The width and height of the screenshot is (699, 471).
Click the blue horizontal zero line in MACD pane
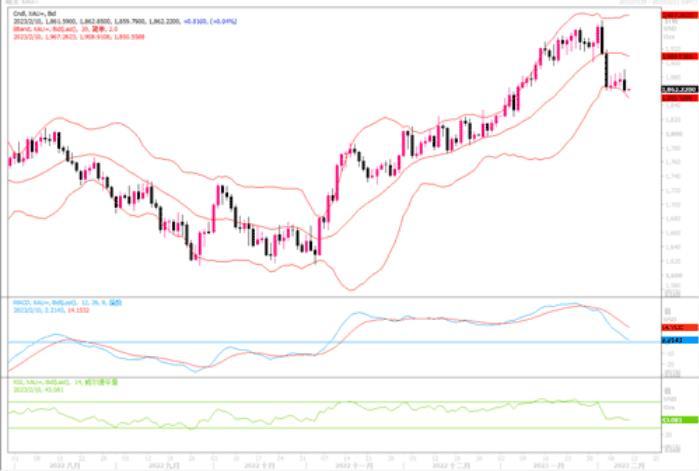[300, 342]
